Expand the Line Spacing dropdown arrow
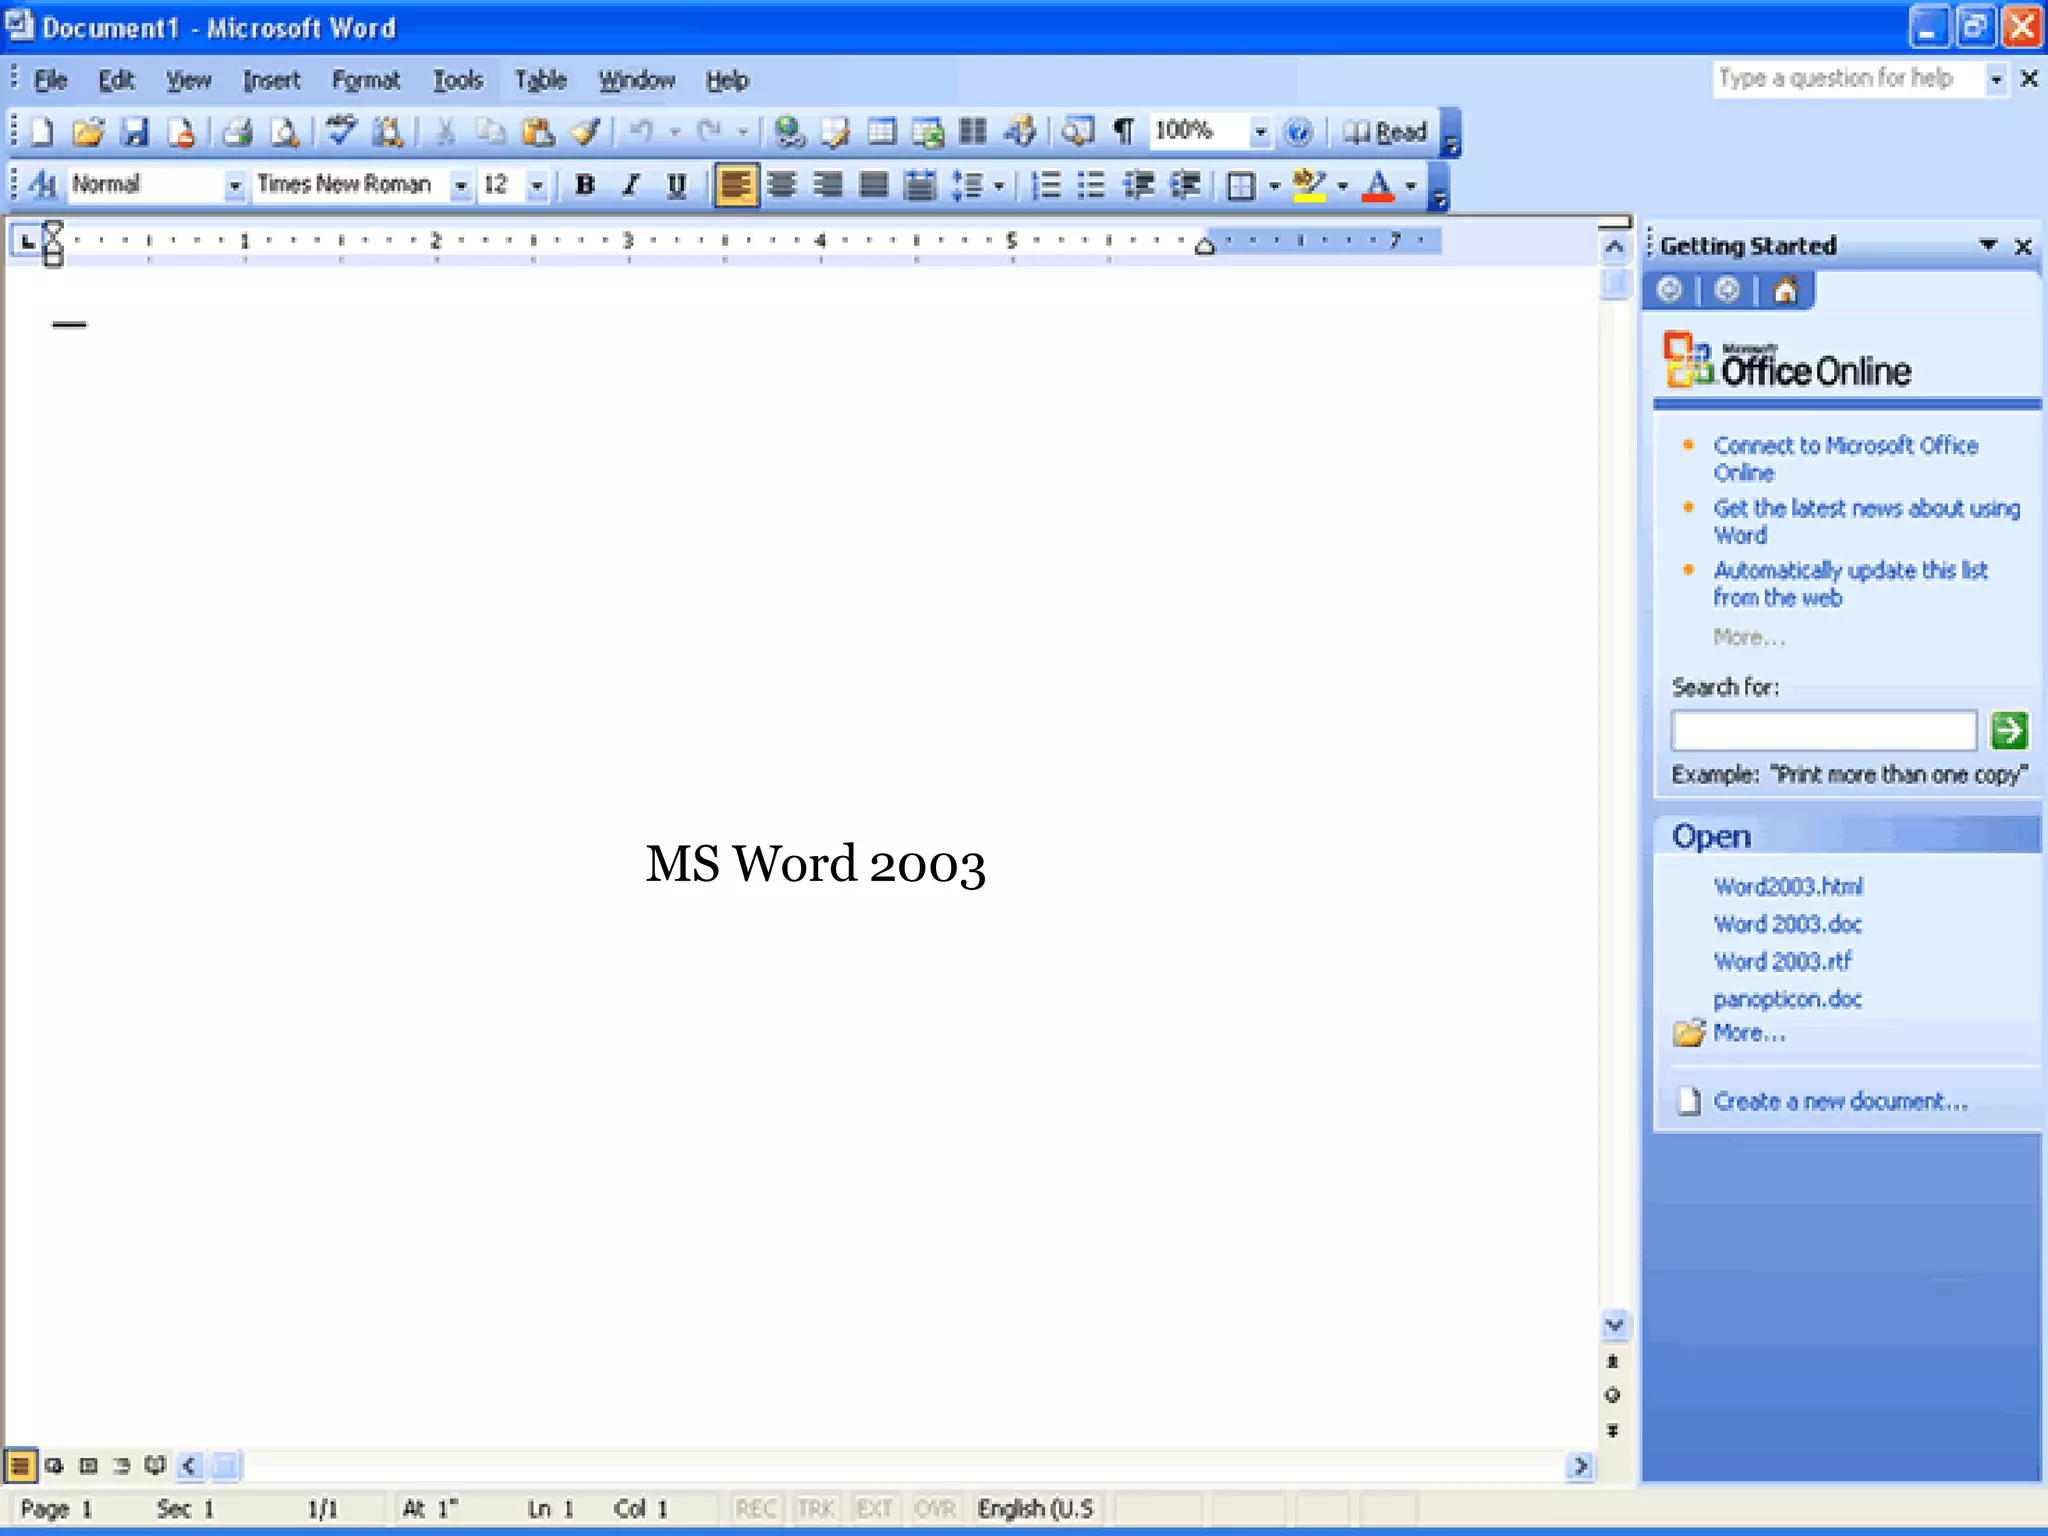The image size is (2048, 1536). [x=999, y=185]
